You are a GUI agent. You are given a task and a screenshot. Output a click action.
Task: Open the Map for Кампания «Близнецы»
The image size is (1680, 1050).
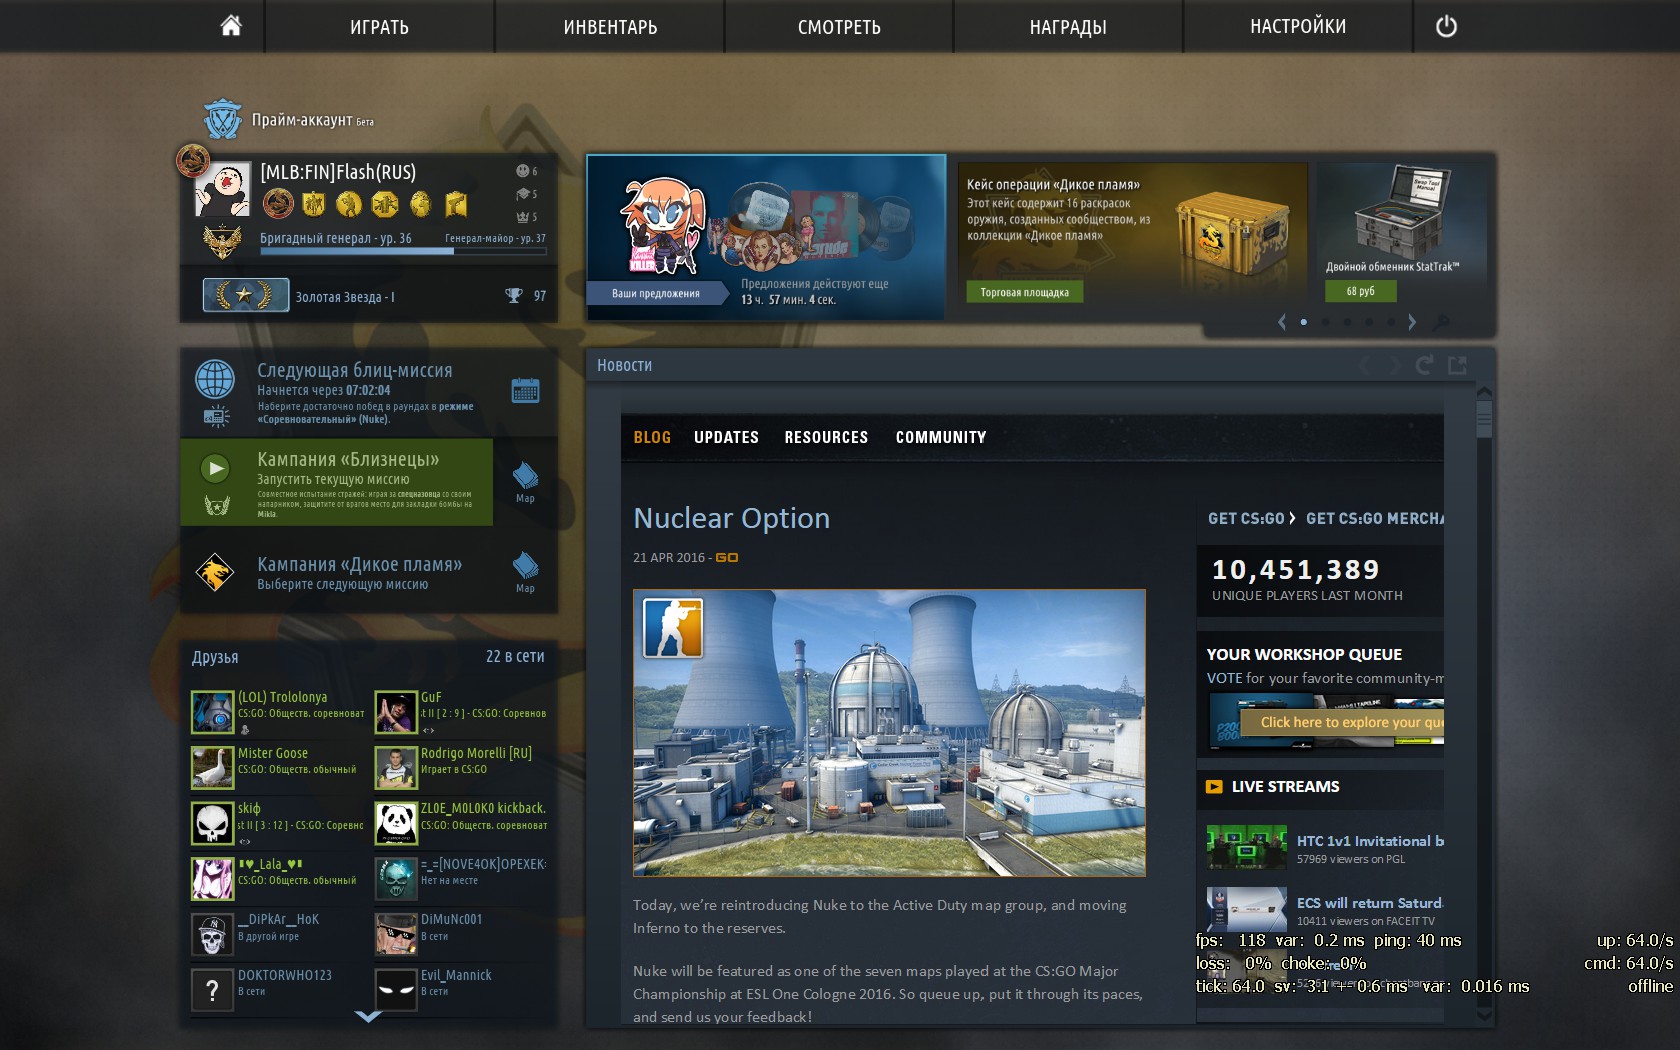525,481
